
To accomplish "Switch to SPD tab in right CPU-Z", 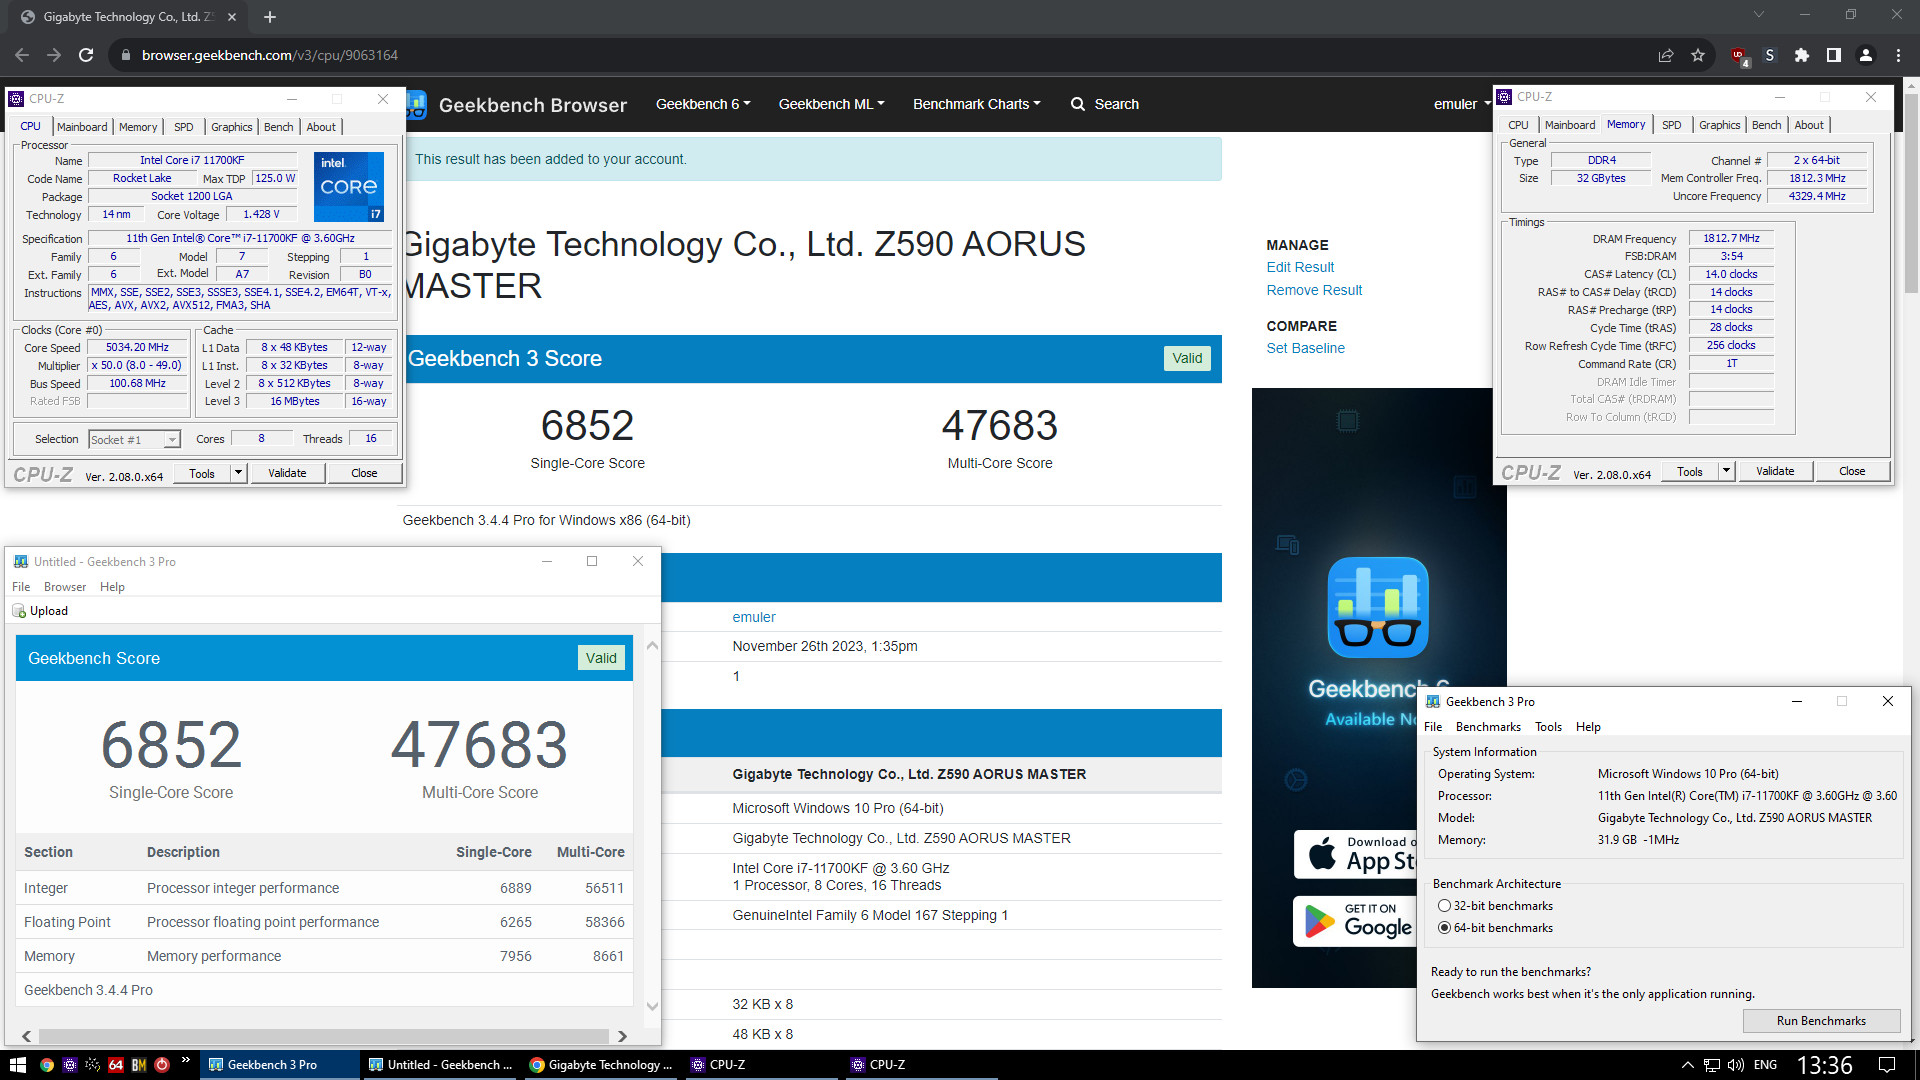I will pos(1671,125).
